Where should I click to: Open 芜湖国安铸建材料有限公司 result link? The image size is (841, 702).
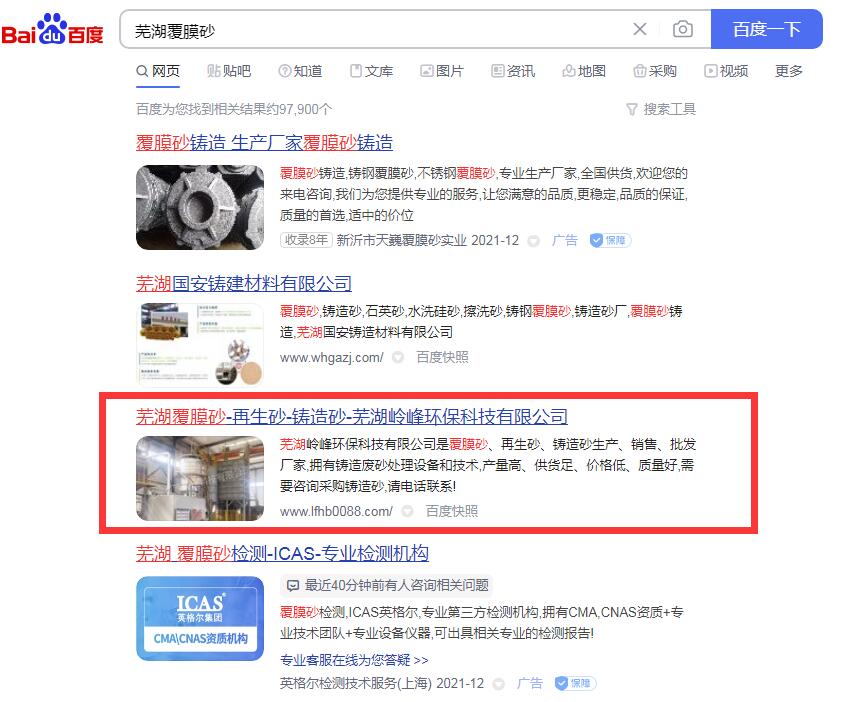coord(244,283)
